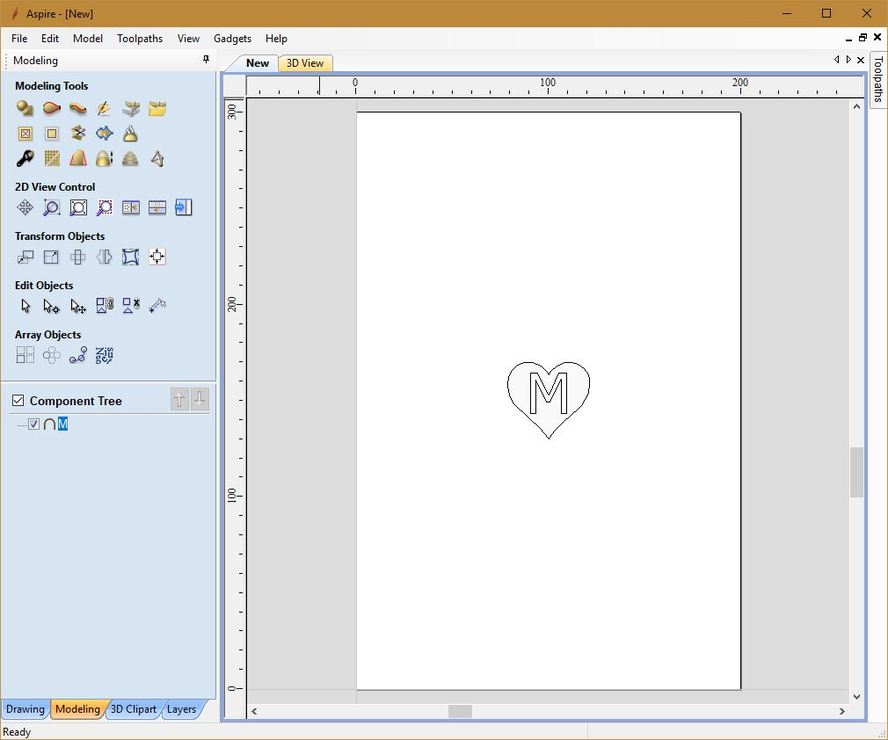The image size is (888, 740).
Task: Click Copy Objects Along Vectors icon
Action: click(x=78, y=356)
